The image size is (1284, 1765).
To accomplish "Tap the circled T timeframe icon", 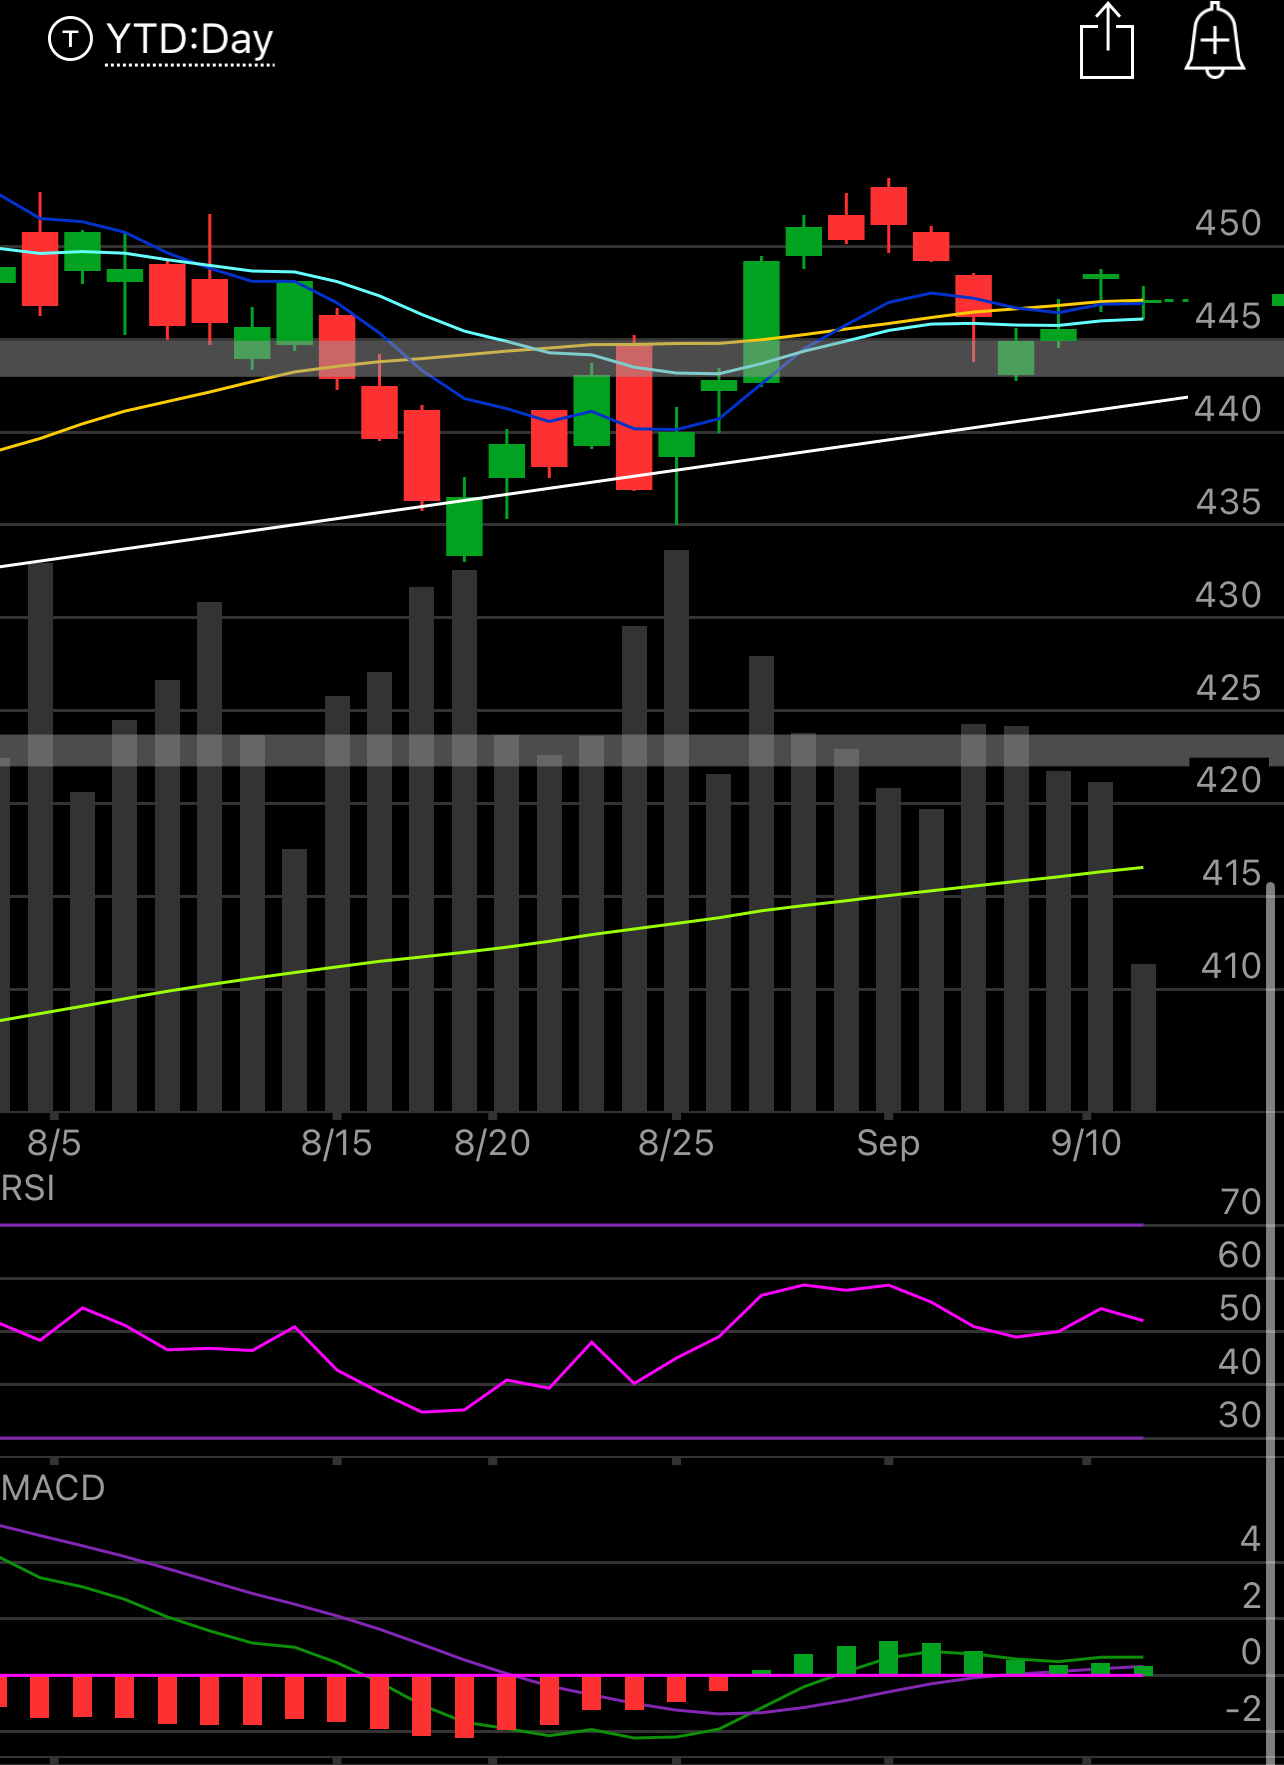I will click(70, 39).
